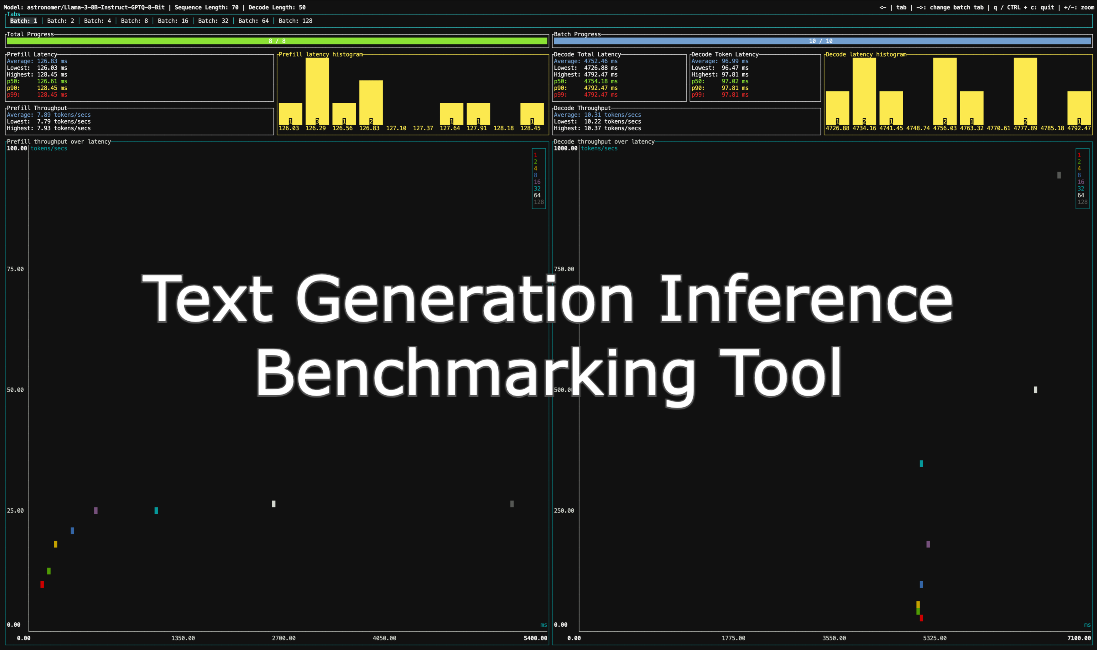Select the first Decode latency histogram bar
This screenshot has height=650, width=1097.
837,108
